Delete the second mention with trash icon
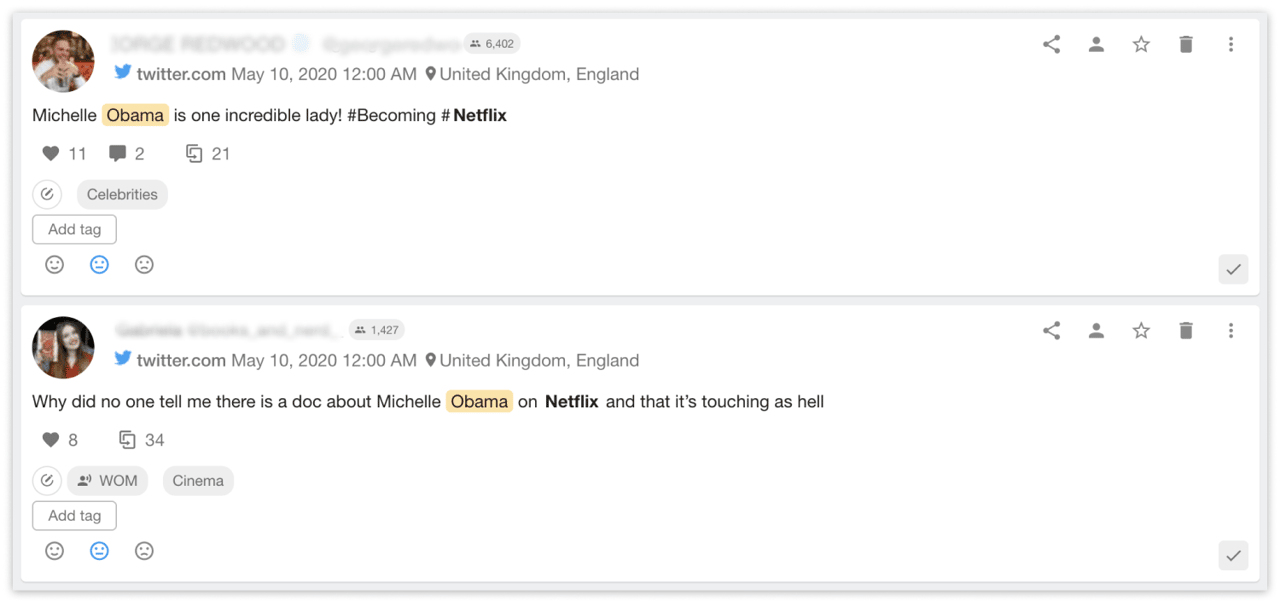Image resolution: width=1280 pixels, height=606 pixels. pos(1186,331)
